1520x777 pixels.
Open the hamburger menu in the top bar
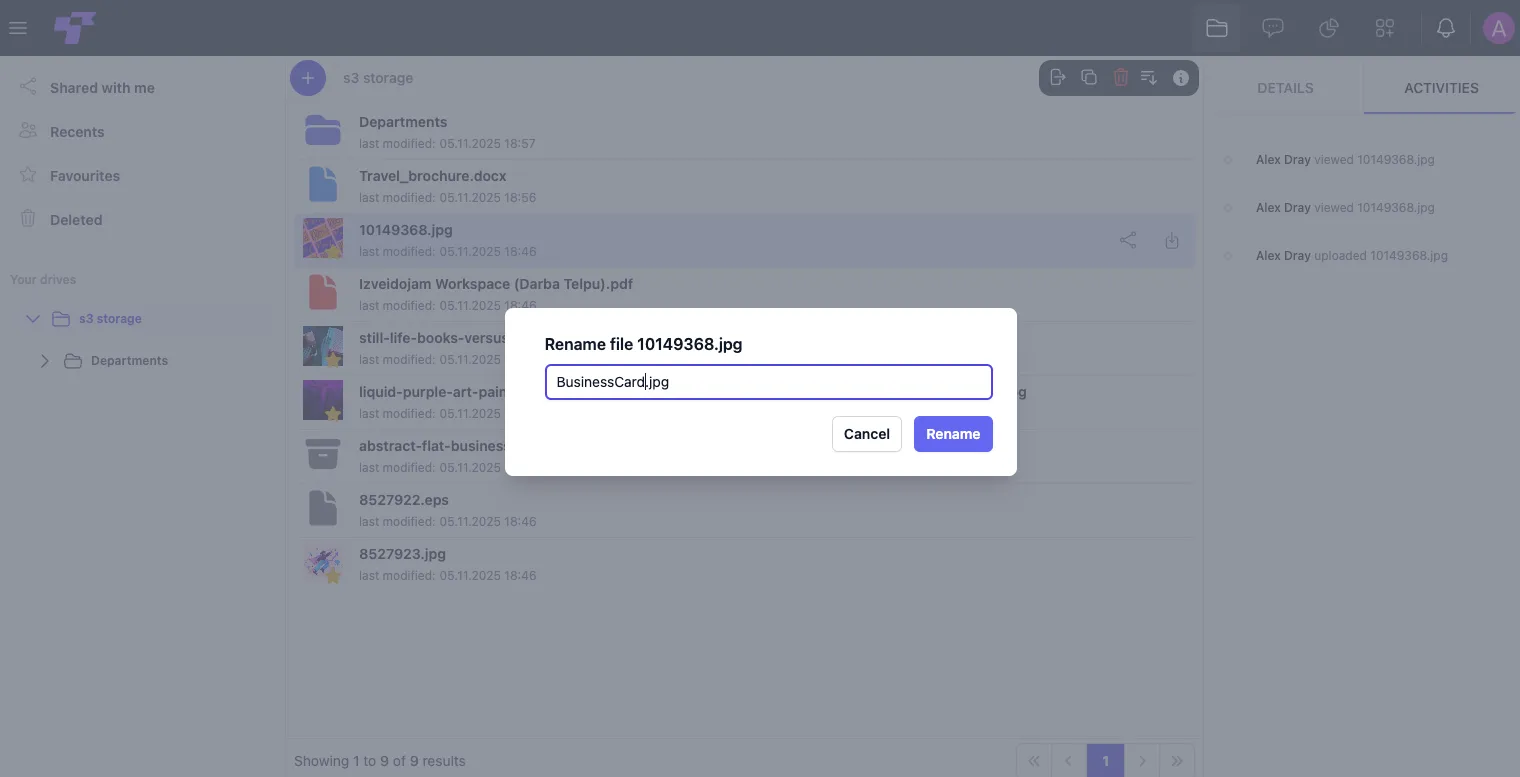click(17, 28)
